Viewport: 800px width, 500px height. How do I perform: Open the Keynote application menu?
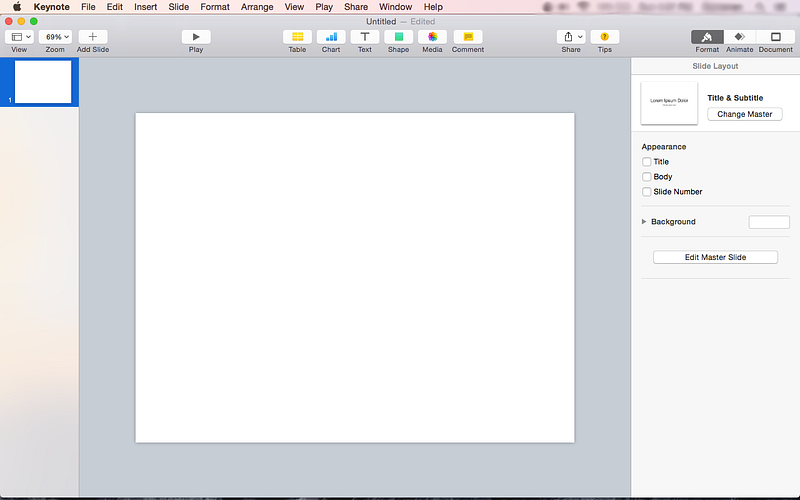click(52, 7)
